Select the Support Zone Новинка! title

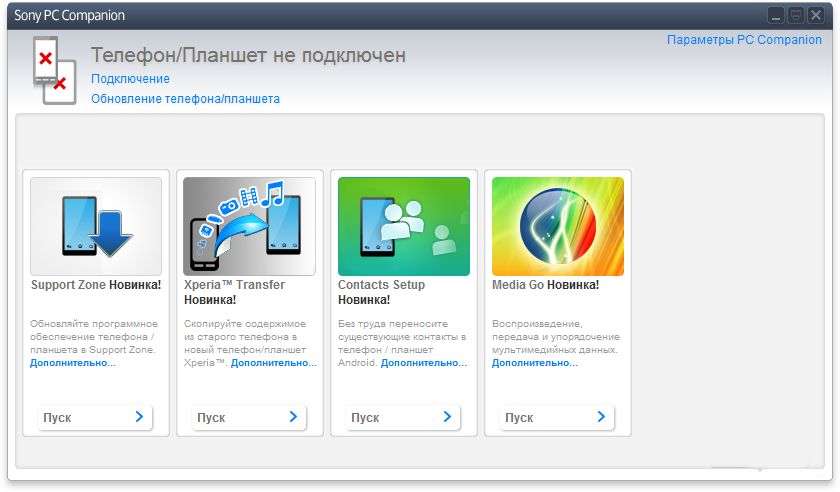[x=96, y=285]
